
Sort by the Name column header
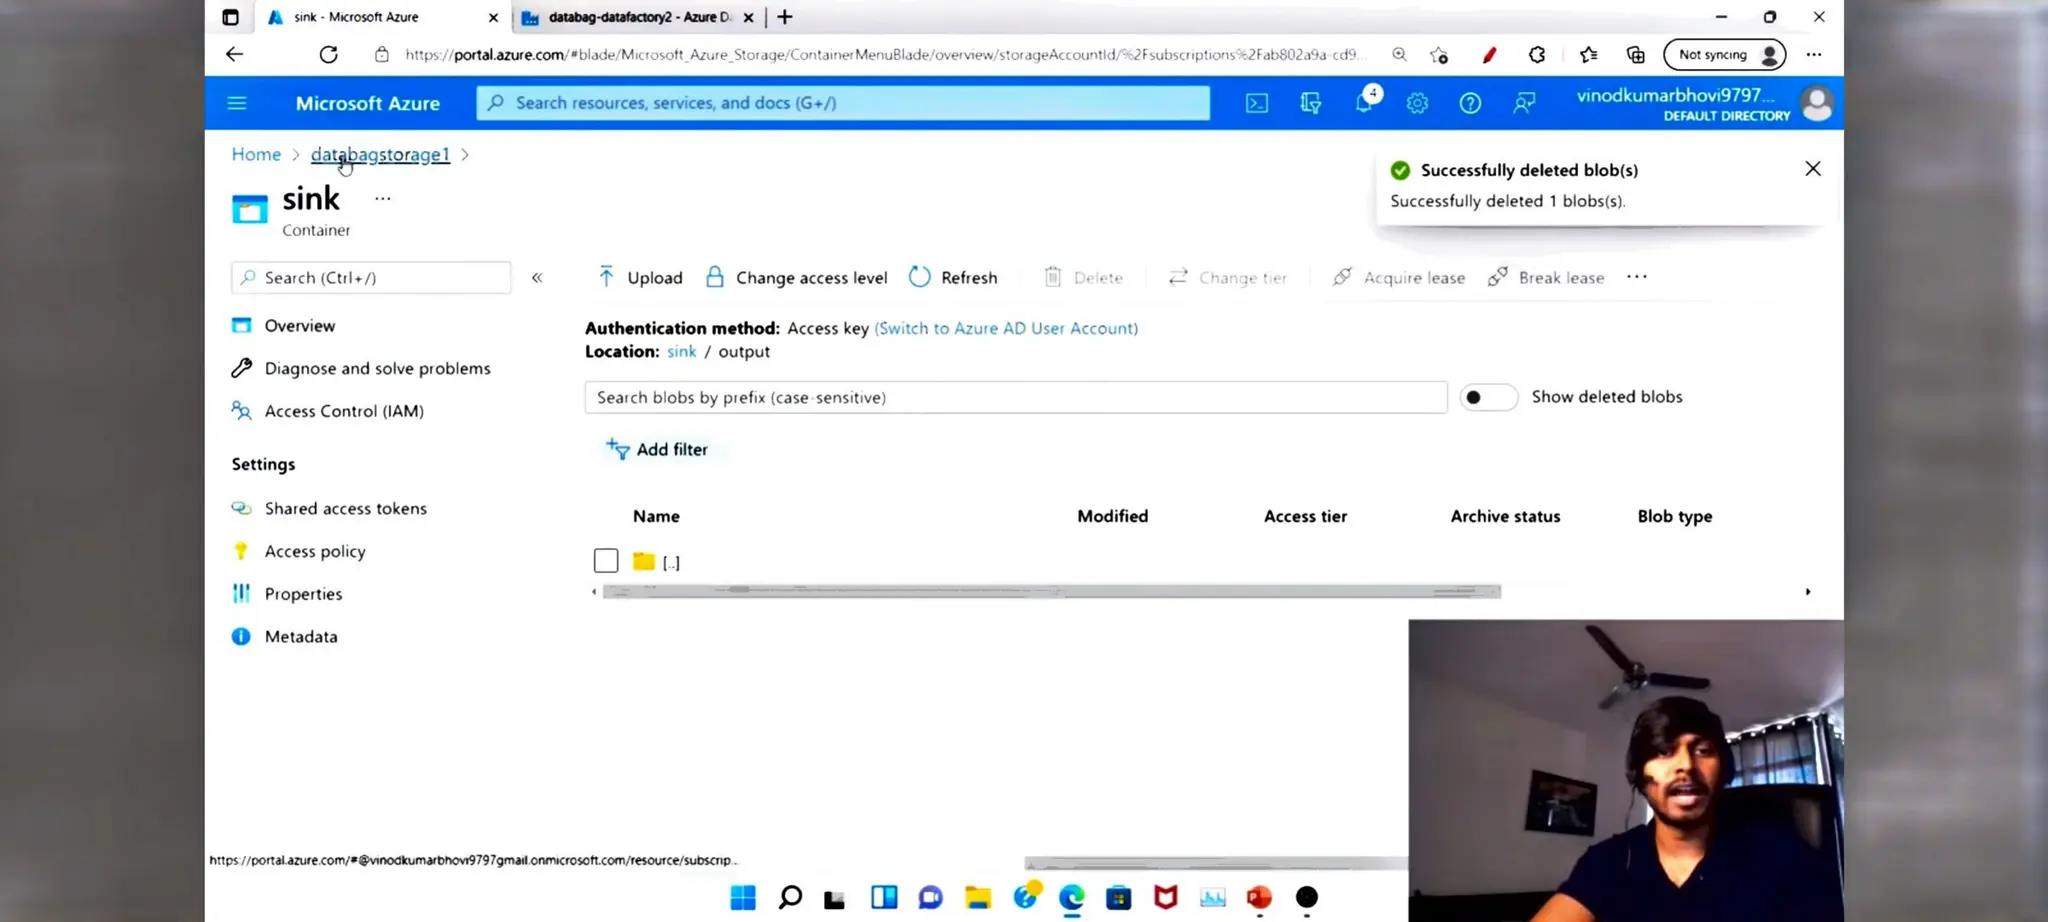click(656, 516)
